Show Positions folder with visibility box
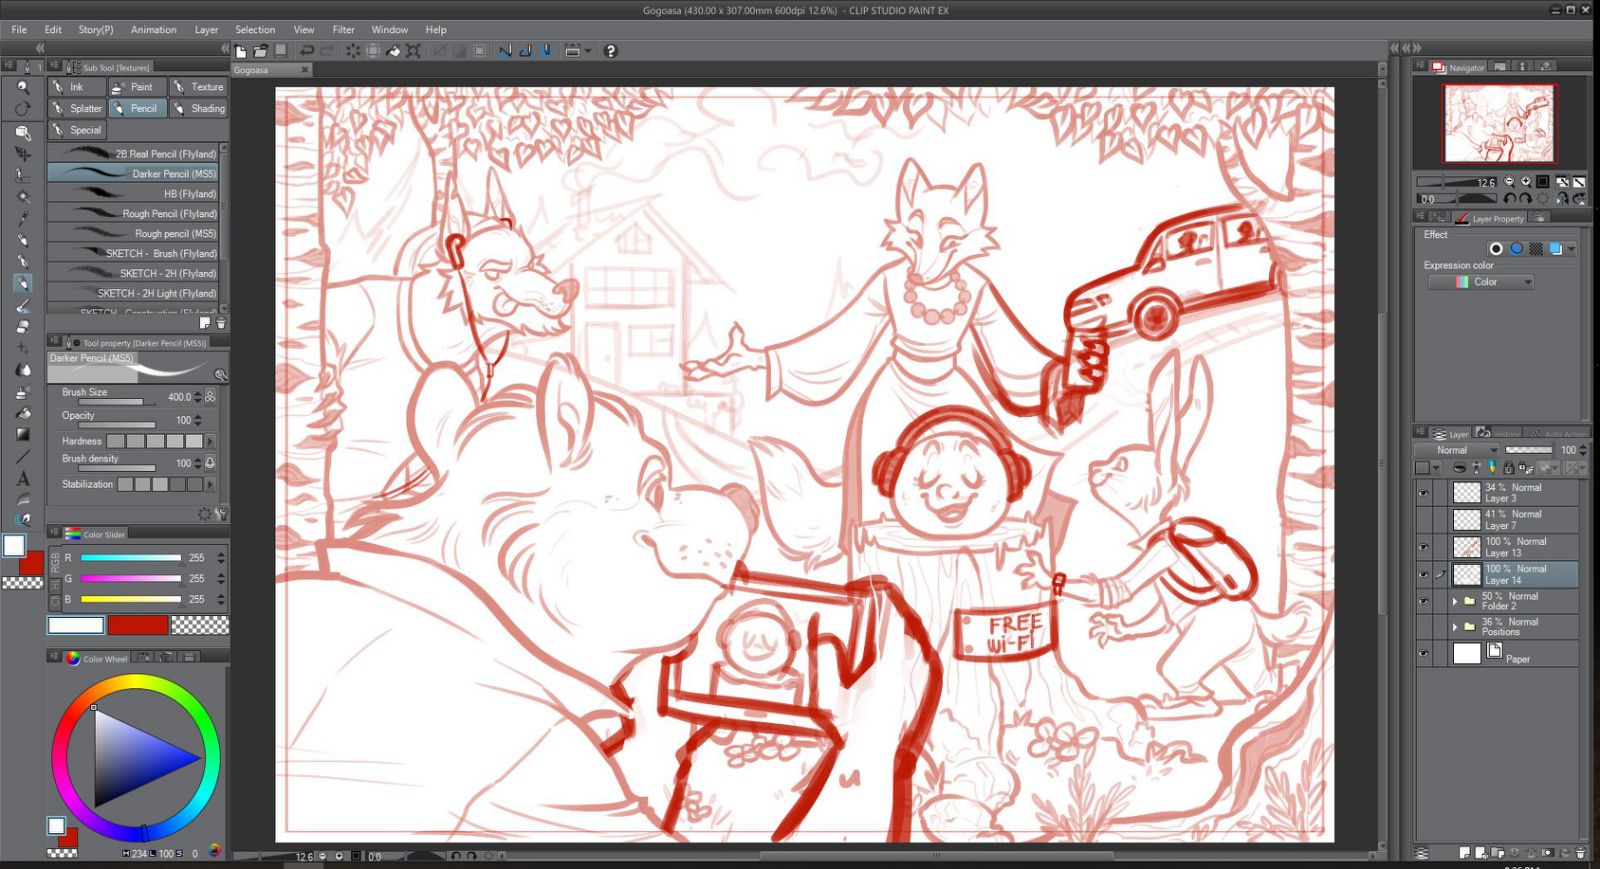This screenshot has height=869, width=1600. tap(1423, 627)
